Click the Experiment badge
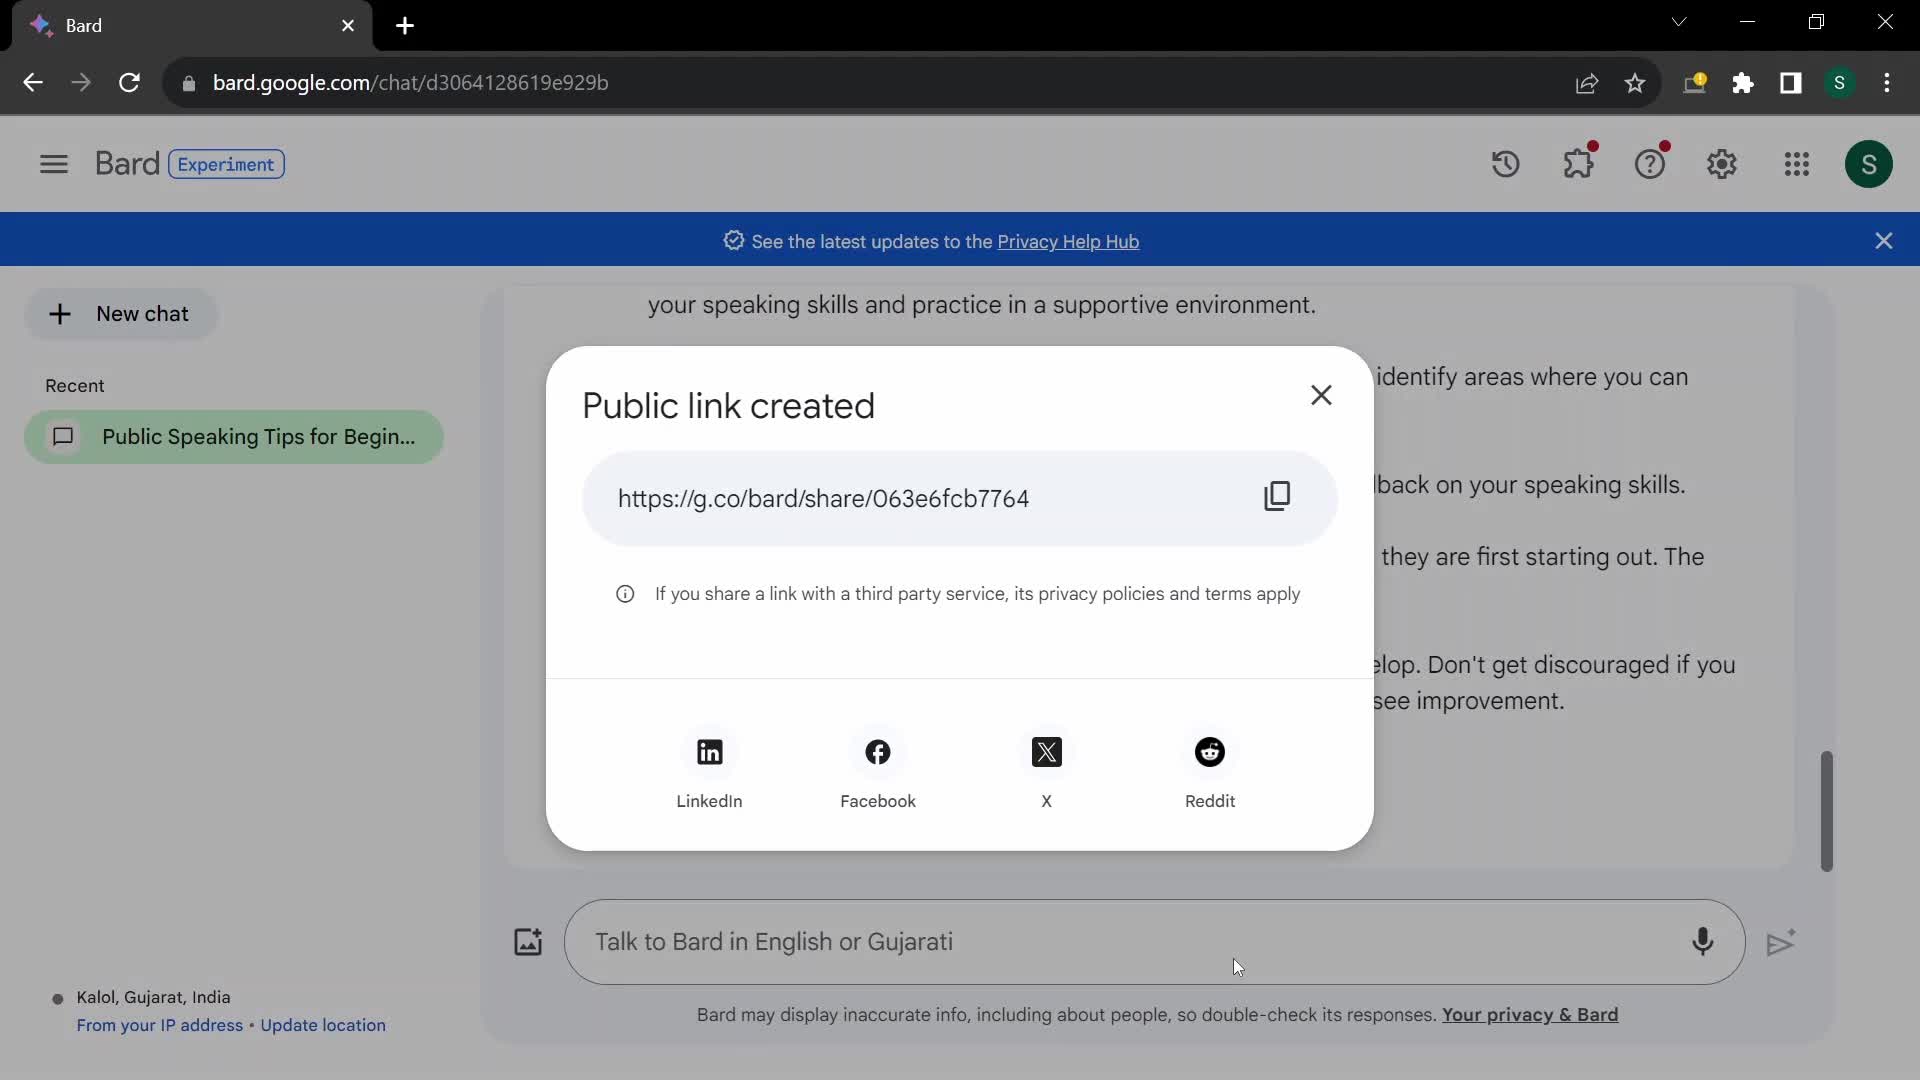This screenshot has width=1920, height=1080. point(226,164)
